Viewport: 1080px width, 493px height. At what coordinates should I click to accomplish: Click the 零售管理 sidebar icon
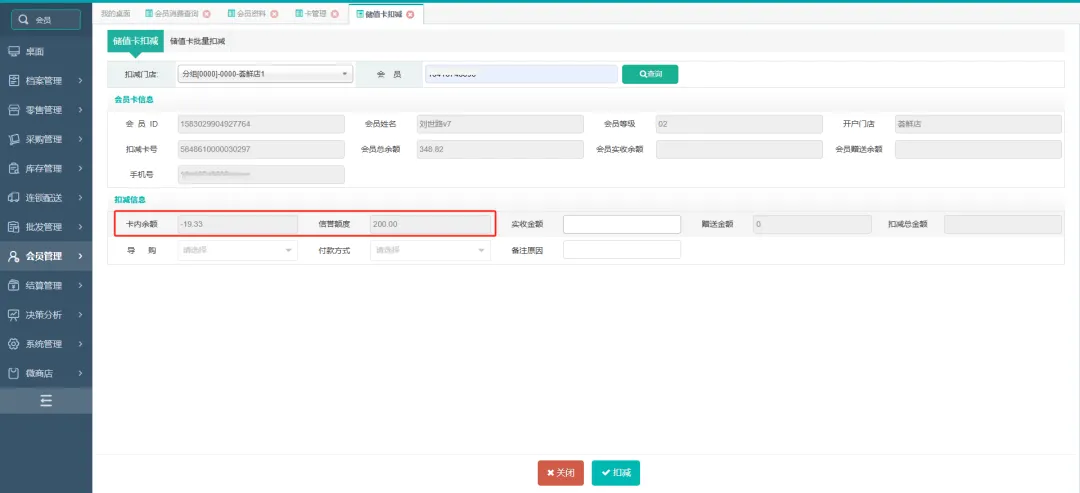click(x=14, y=110)
